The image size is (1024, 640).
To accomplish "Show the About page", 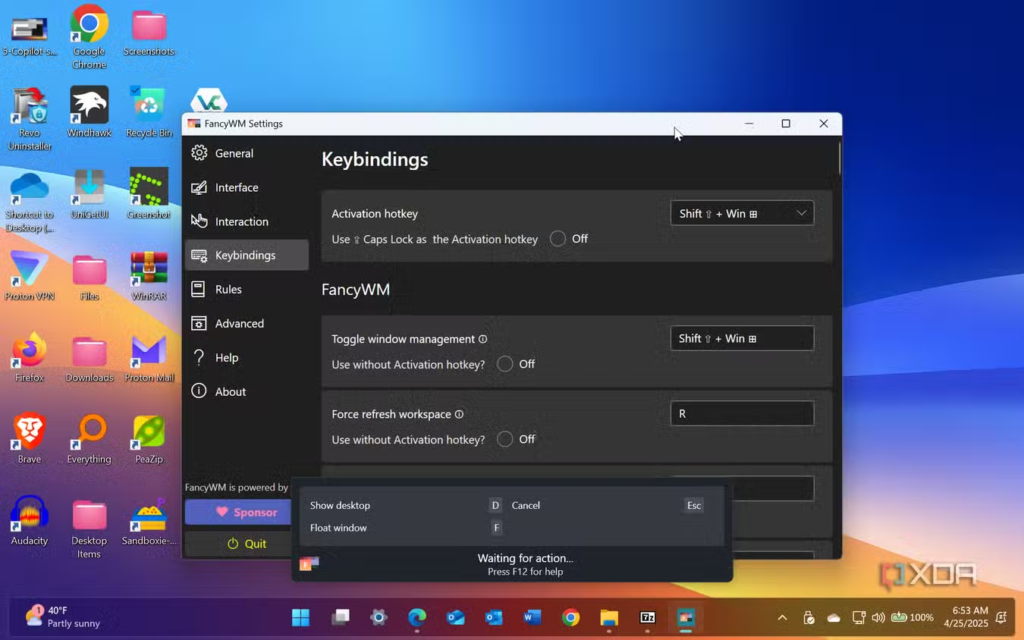I will [246, 391].
